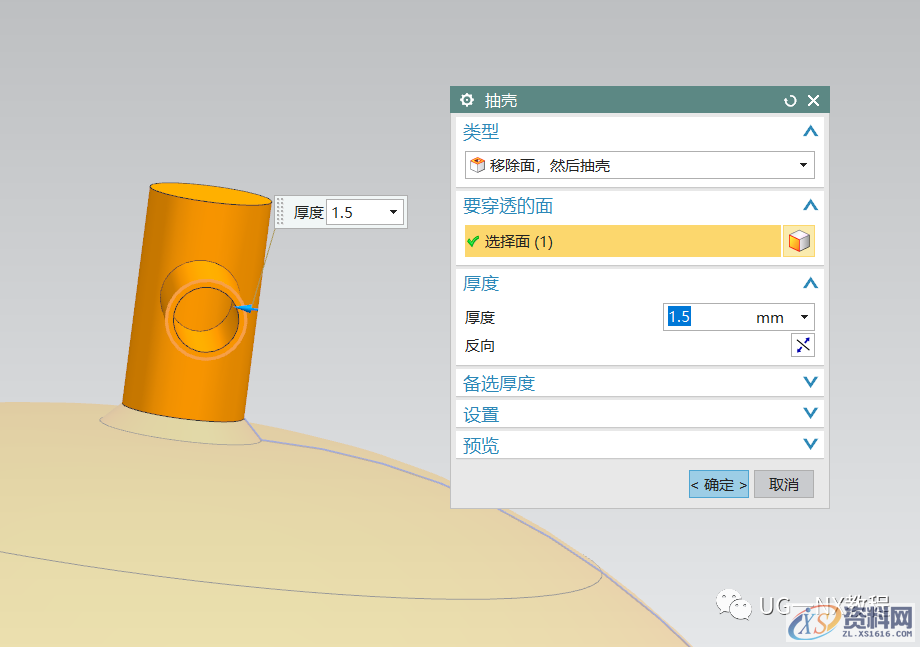Click the 取消 button to cancel

[783, 483]
